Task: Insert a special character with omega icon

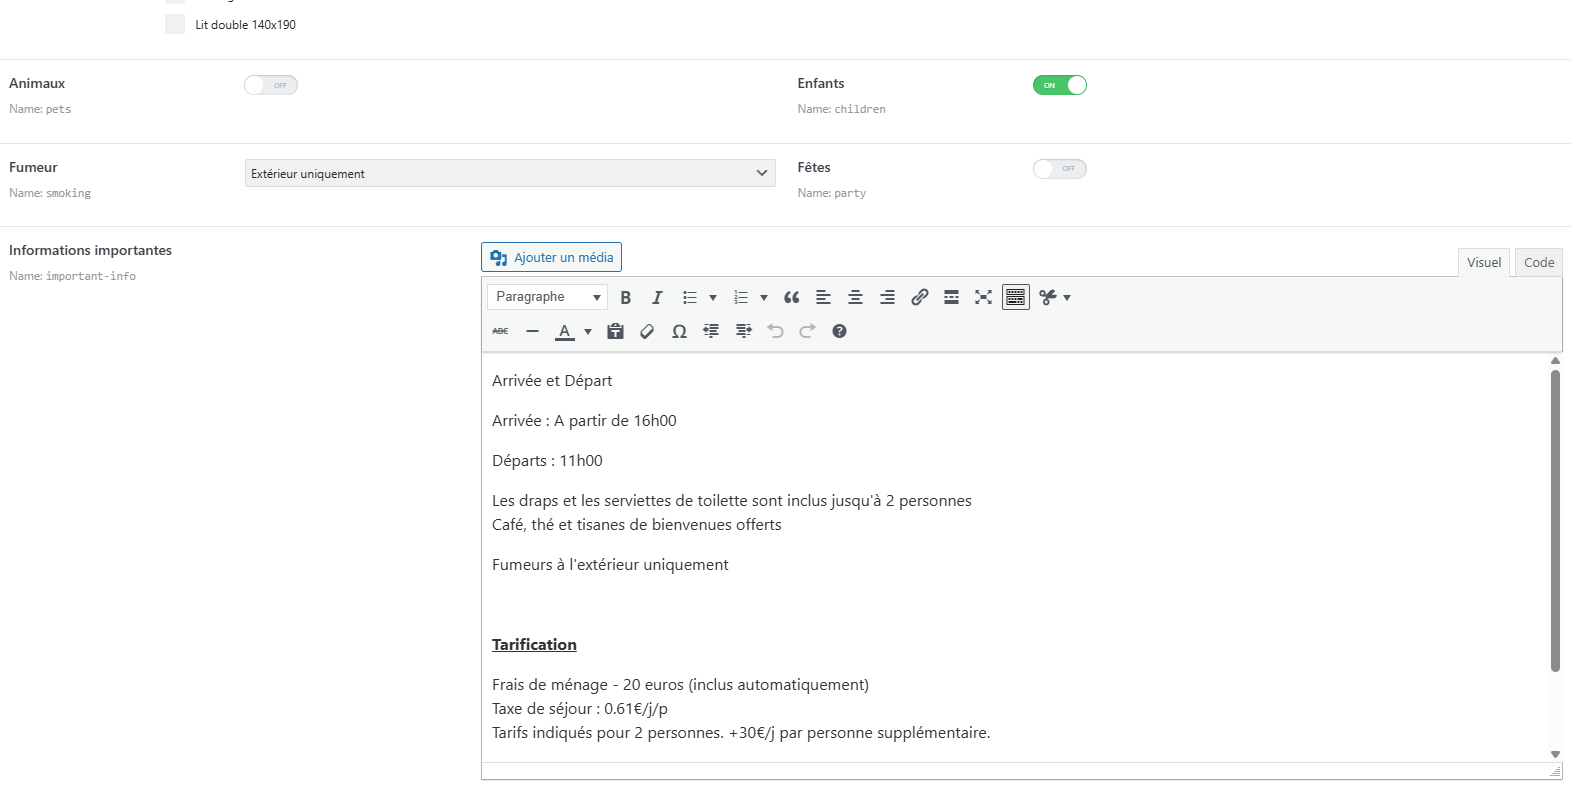Action: (x=679, y=331)
